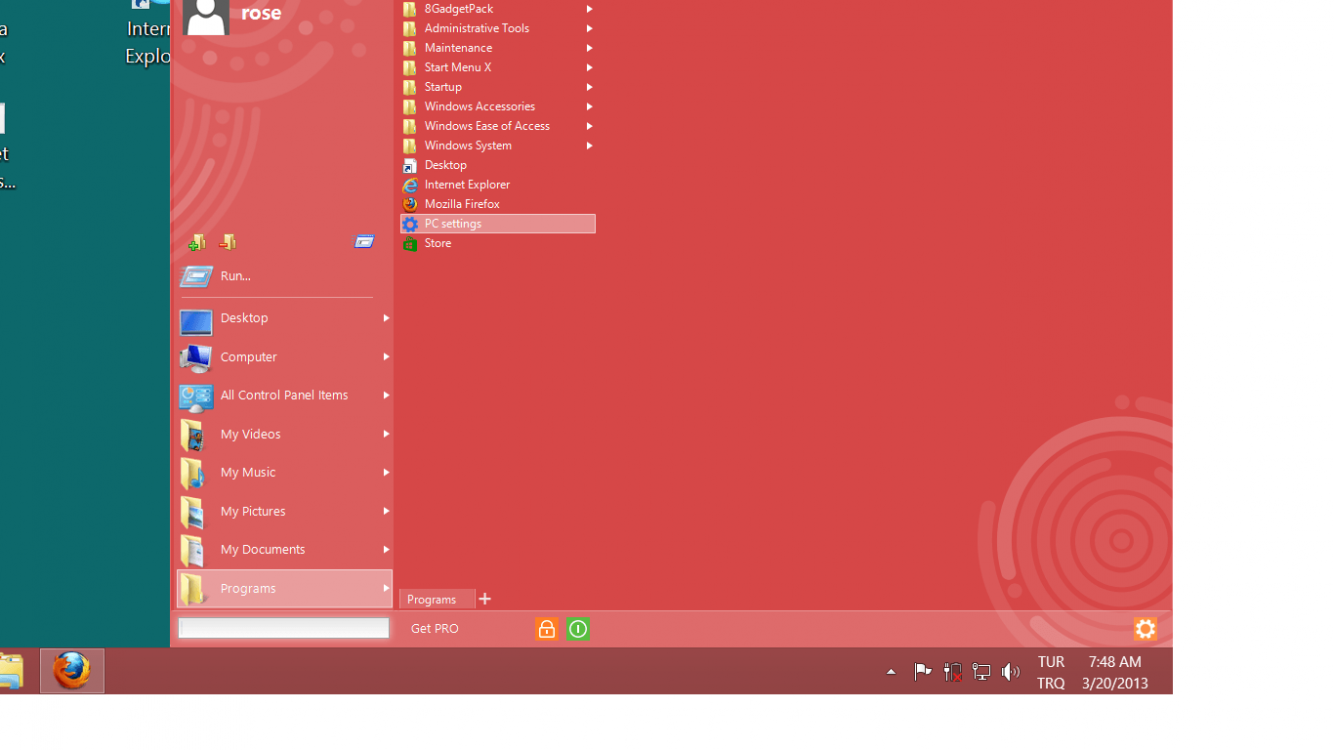Expand the Maintenance submenu arrow
Image resolution: width=1334 pixels, height=750 pixels.
tap(590, 48)
